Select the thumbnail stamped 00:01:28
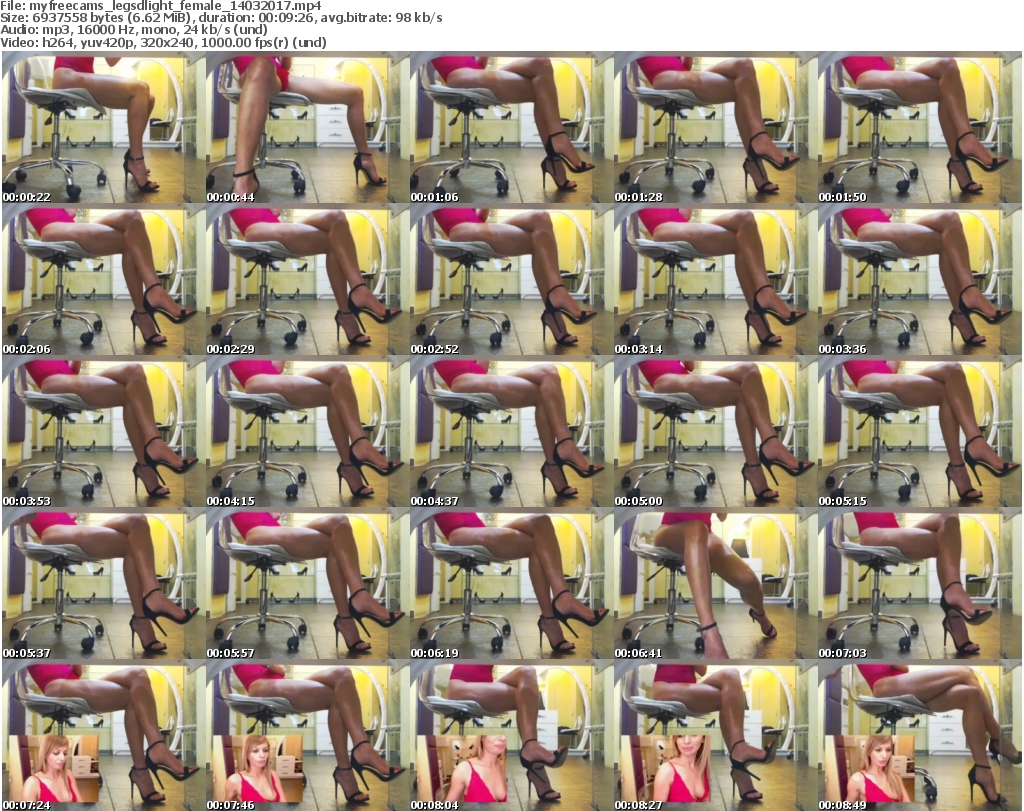Image resolution: width=1024 pixels, height=811 pixels. (x=715, y=129)
